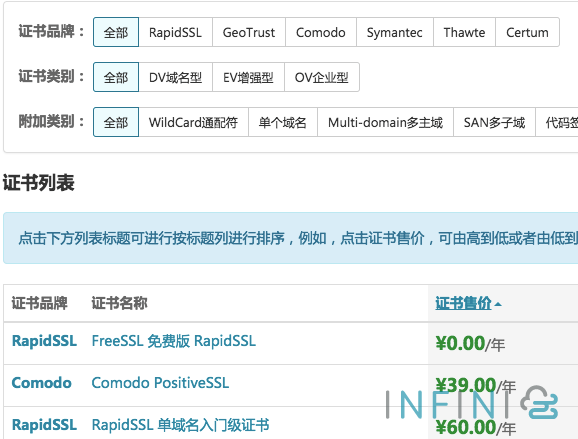Open RapidSSL brand link for 单域名入门级证书 row
The width and height of the screenshot is (578, 439).
(44, 425)
